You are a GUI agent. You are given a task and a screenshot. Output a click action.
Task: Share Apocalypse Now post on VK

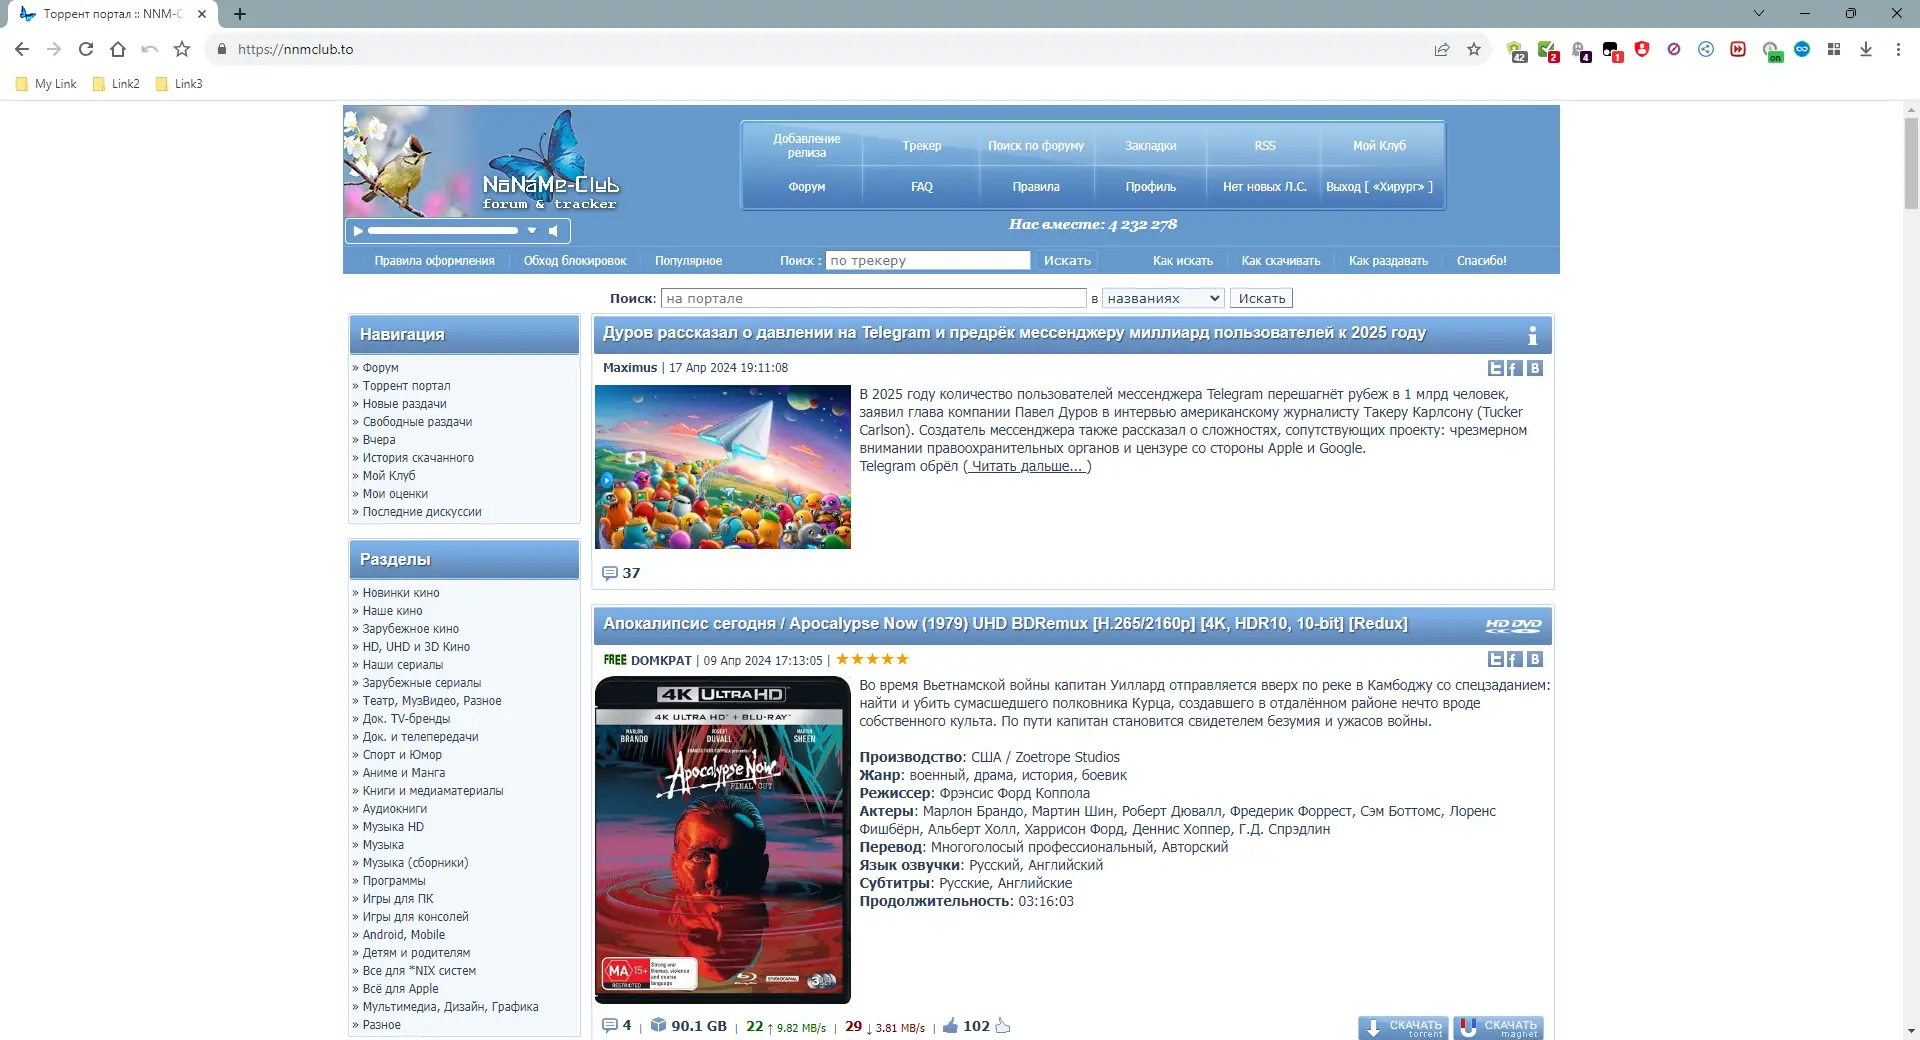pos(1535,659)
